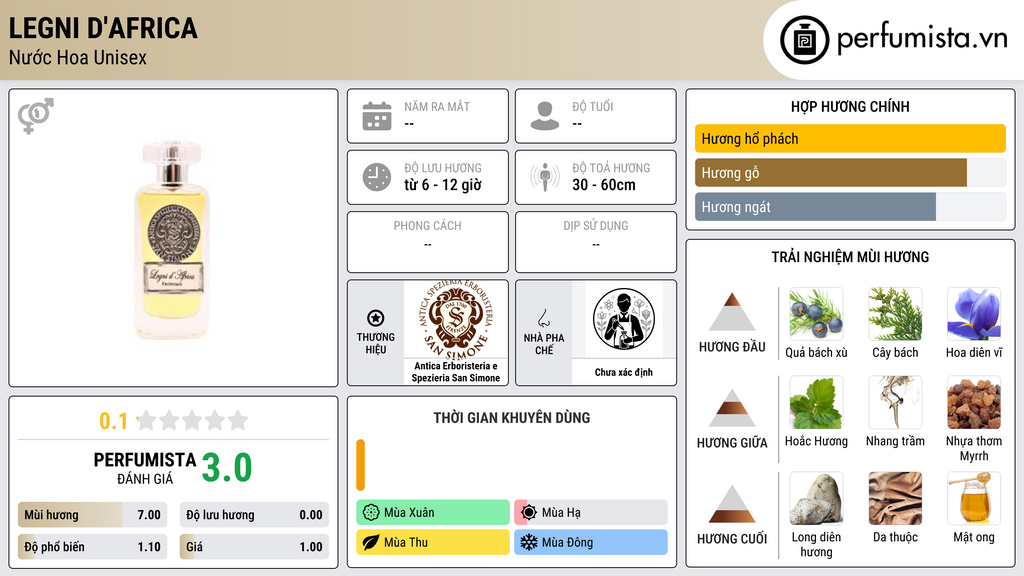Select the Long diên hương note image
1024x576 pixels.
tap(816, 498)
